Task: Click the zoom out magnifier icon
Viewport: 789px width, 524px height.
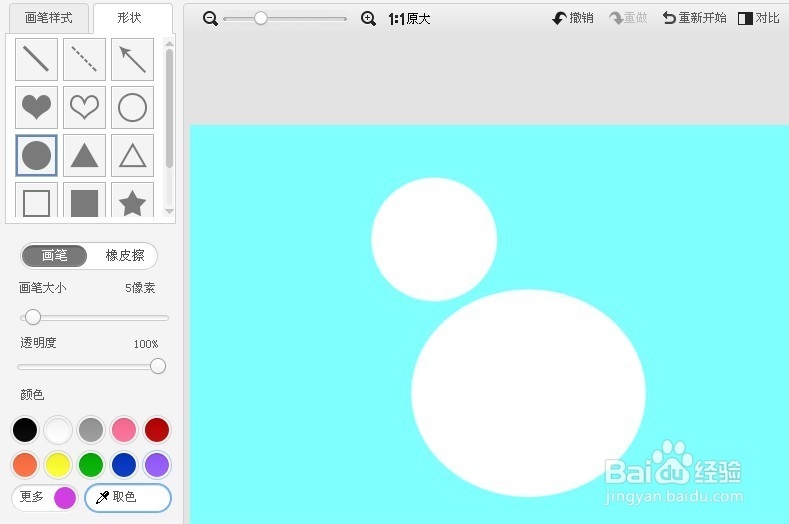Action: [210, 19]
